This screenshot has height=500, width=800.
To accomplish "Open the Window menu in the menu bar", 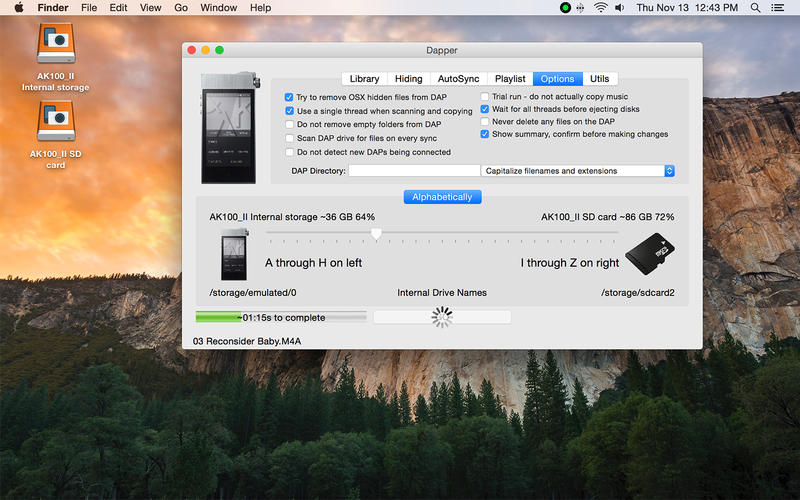I will [218, 8].
